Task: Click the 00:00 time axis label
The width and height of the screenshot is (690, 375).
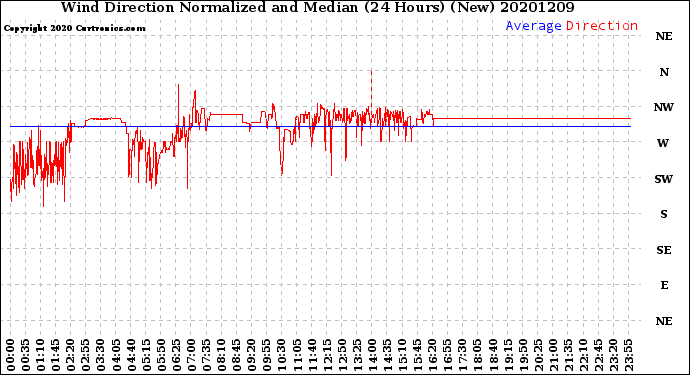Action: pos(11,355)
